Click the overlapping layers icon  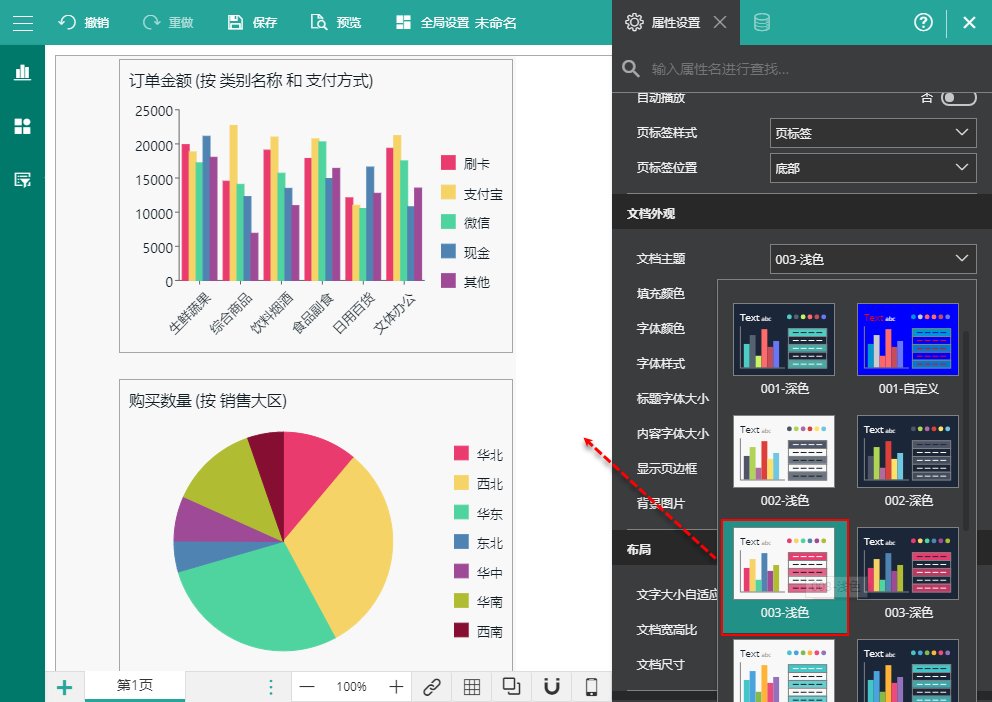click(x=511, y=686)
